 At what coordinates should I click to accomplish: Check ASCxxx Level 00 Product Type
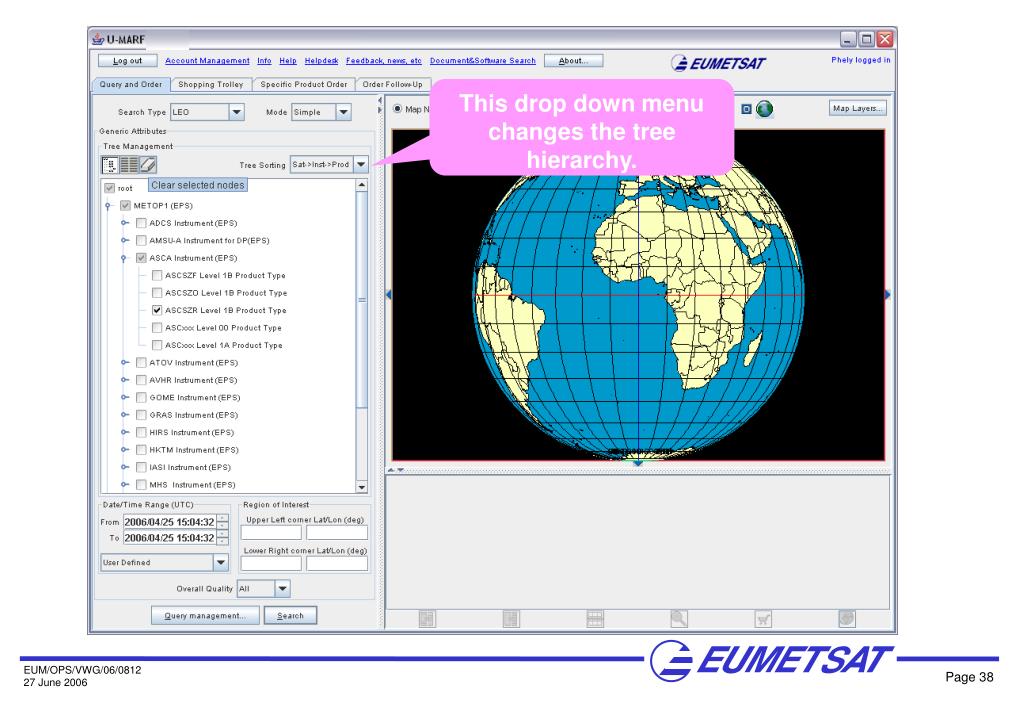[x=157, y=328]
